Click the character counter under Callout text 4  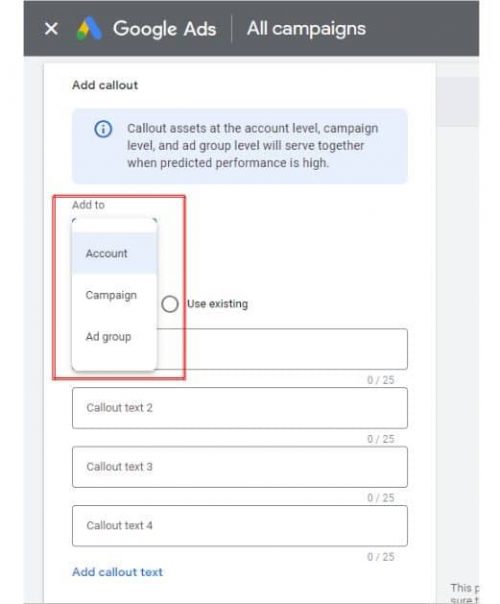(381, 557)
